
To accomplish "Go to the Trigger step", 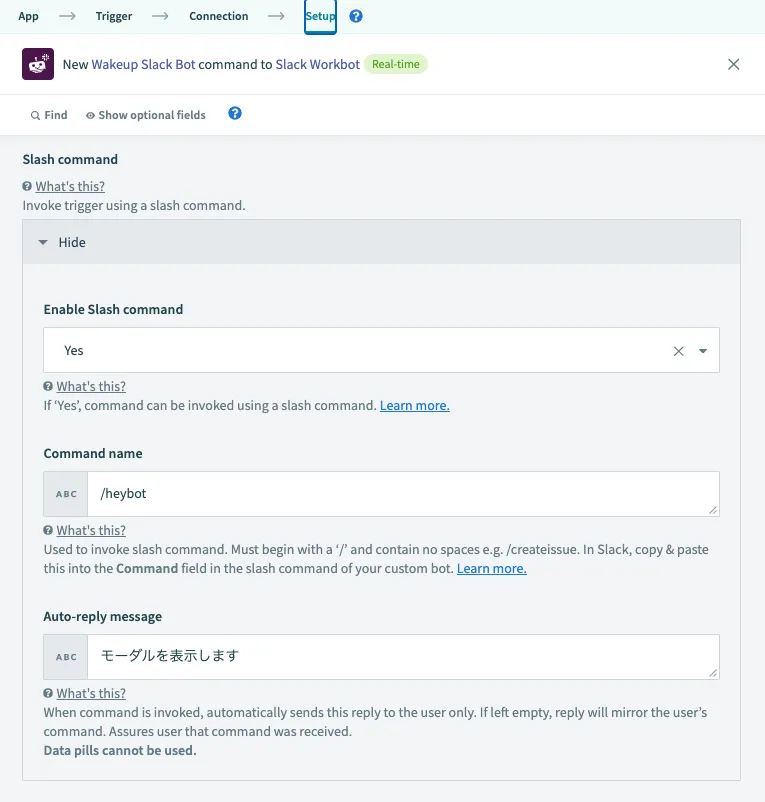I will (114, 17).
